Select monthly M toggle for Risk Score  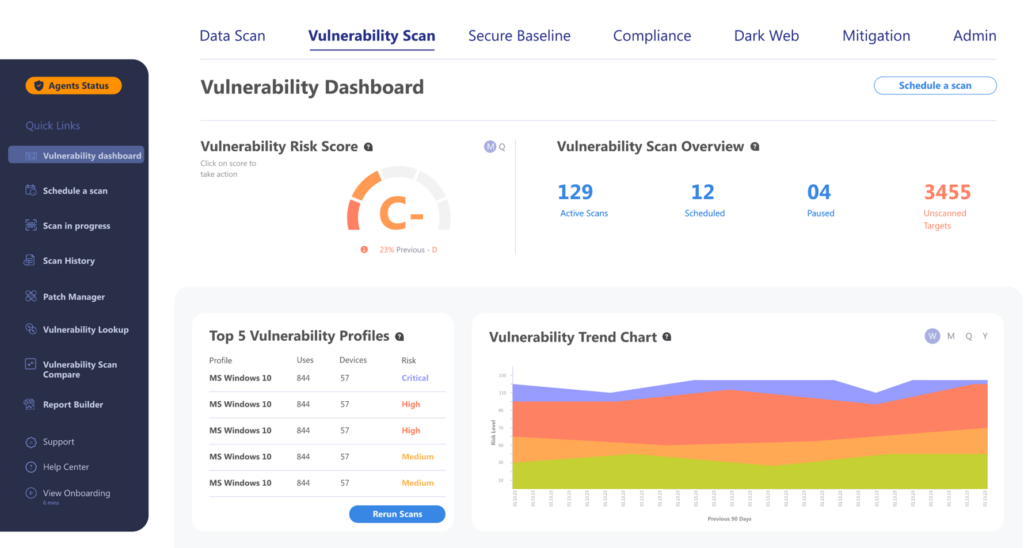490,147
